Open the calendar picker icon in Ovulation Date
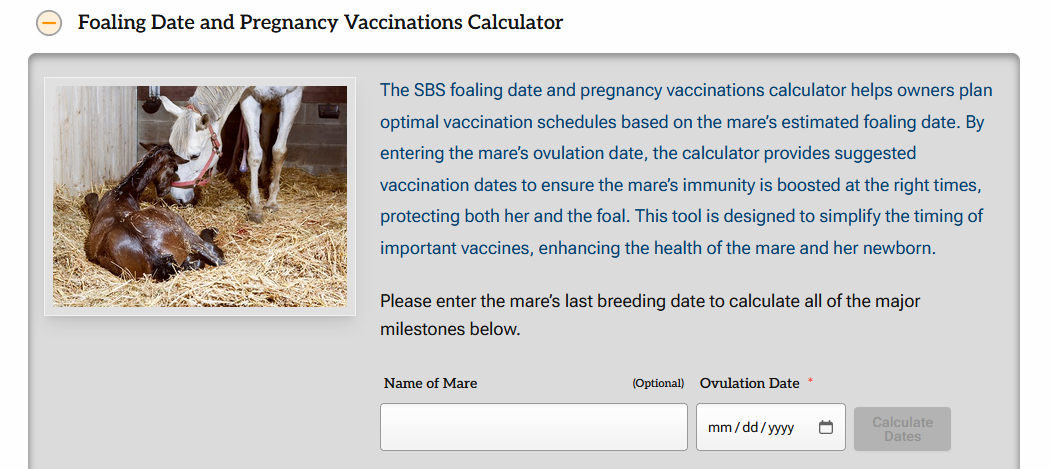 click(826, 427)
